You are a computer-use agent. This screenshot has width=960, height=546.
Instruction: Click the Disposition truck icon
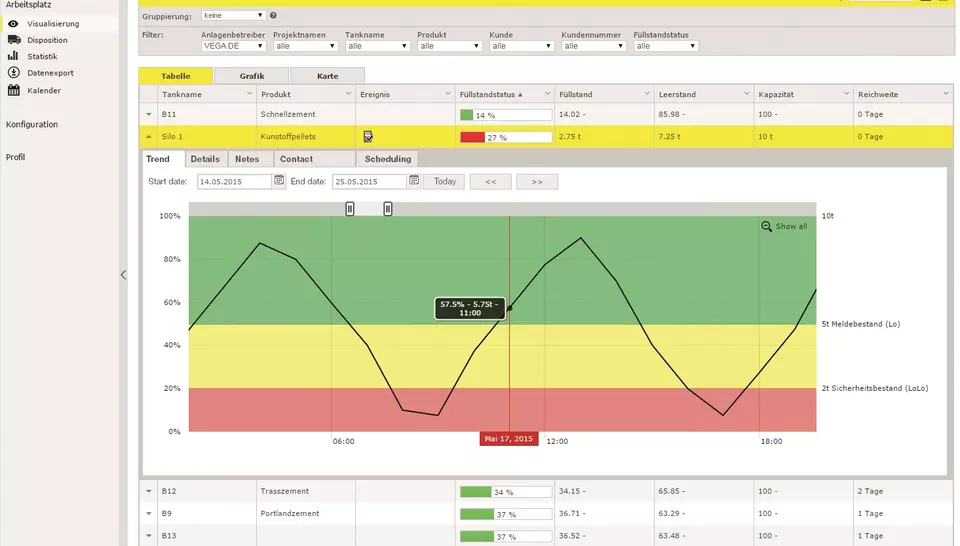[x=13, y=40]
